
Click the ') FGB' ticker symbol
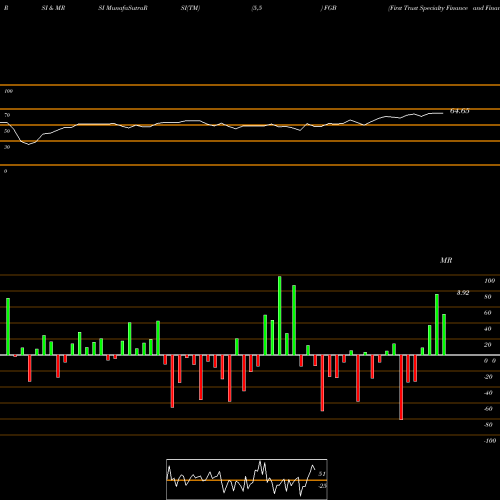pos(329,8)
